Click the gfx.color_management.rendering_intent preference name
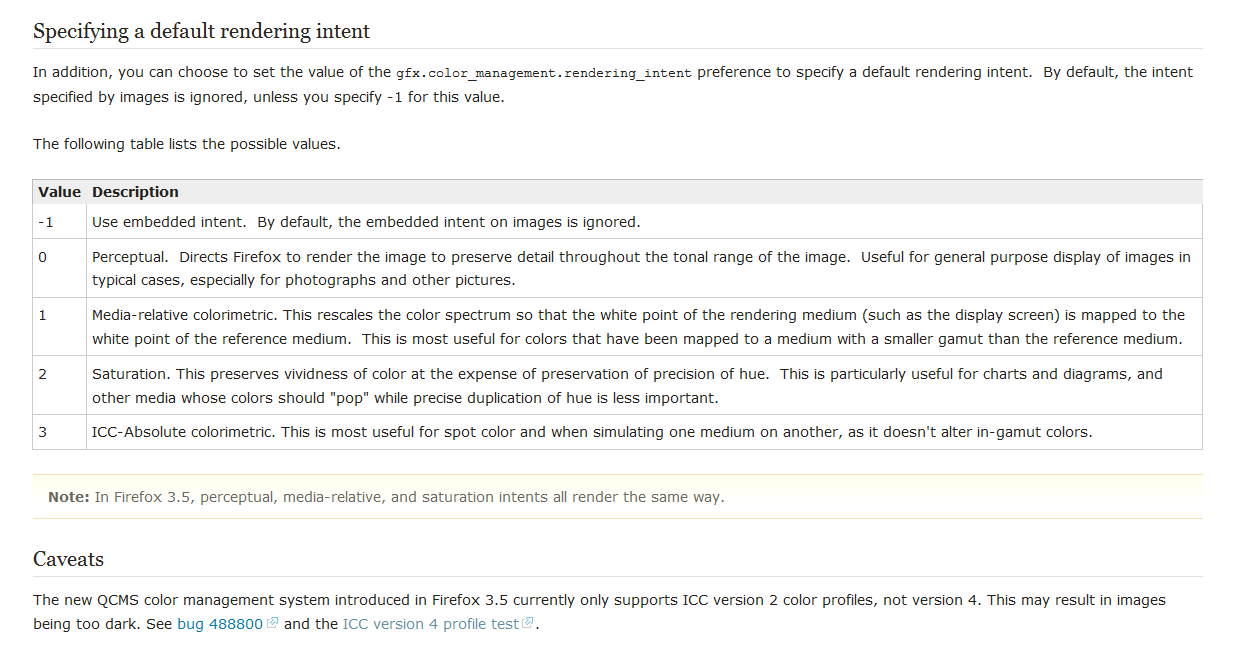 (x=544, y=73)
